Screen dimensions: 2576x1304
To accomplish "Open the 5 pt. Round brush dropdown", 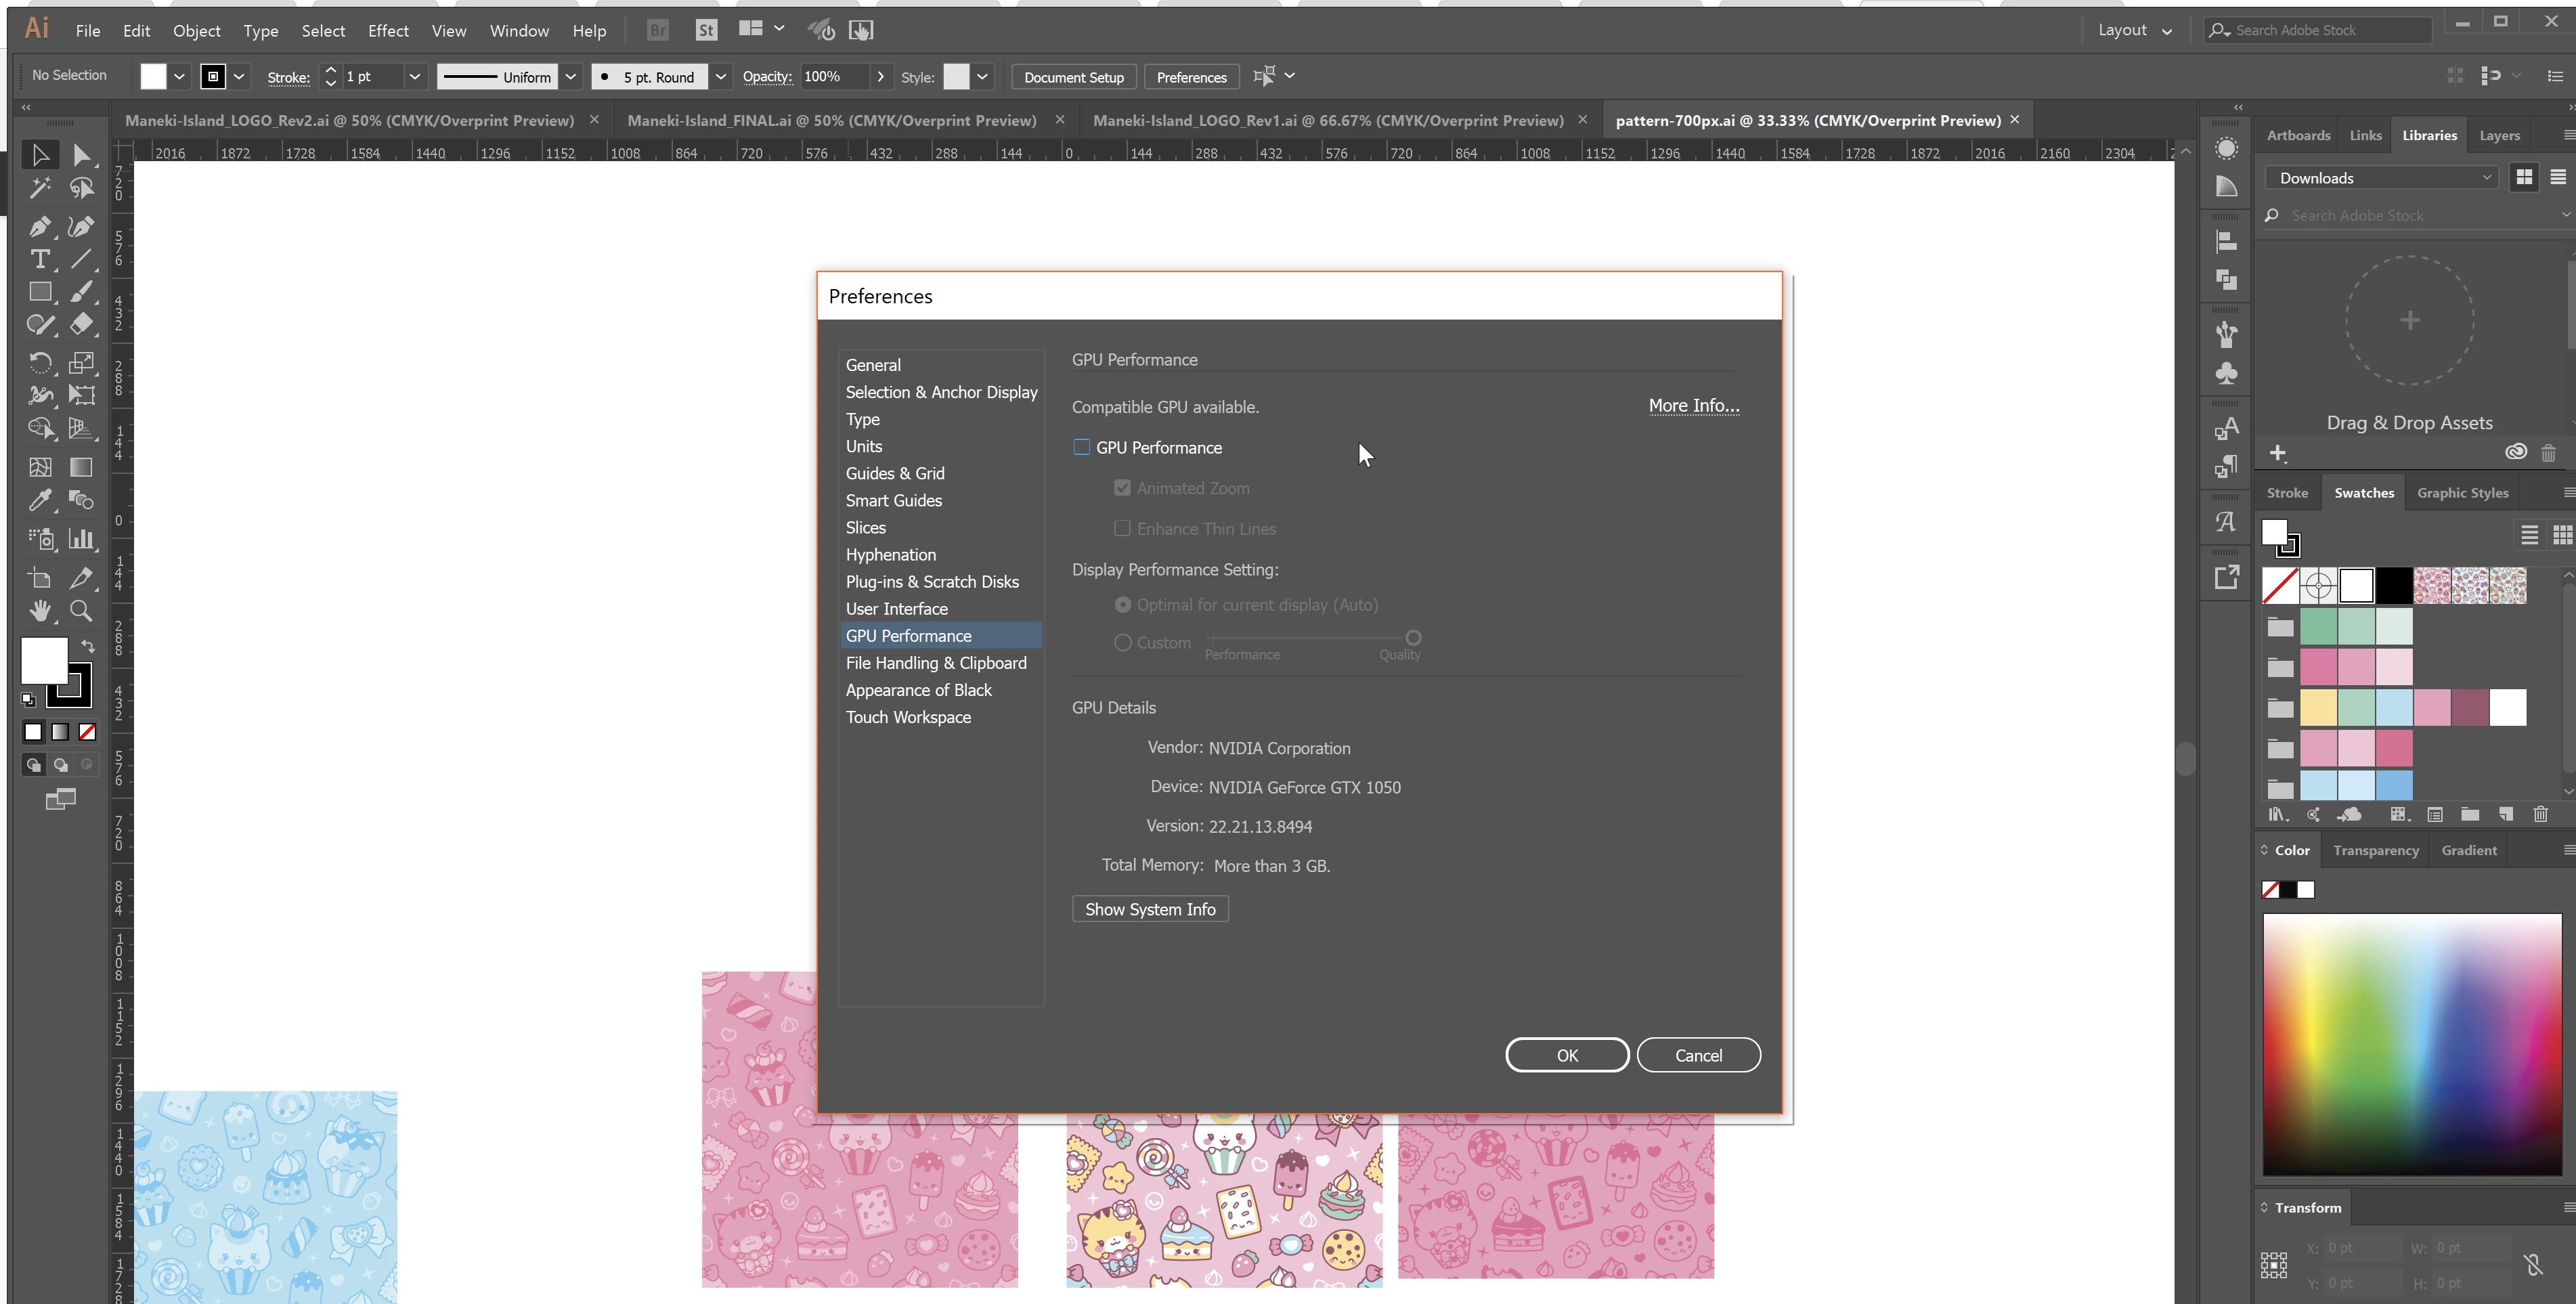I will [x=720, y=77].
